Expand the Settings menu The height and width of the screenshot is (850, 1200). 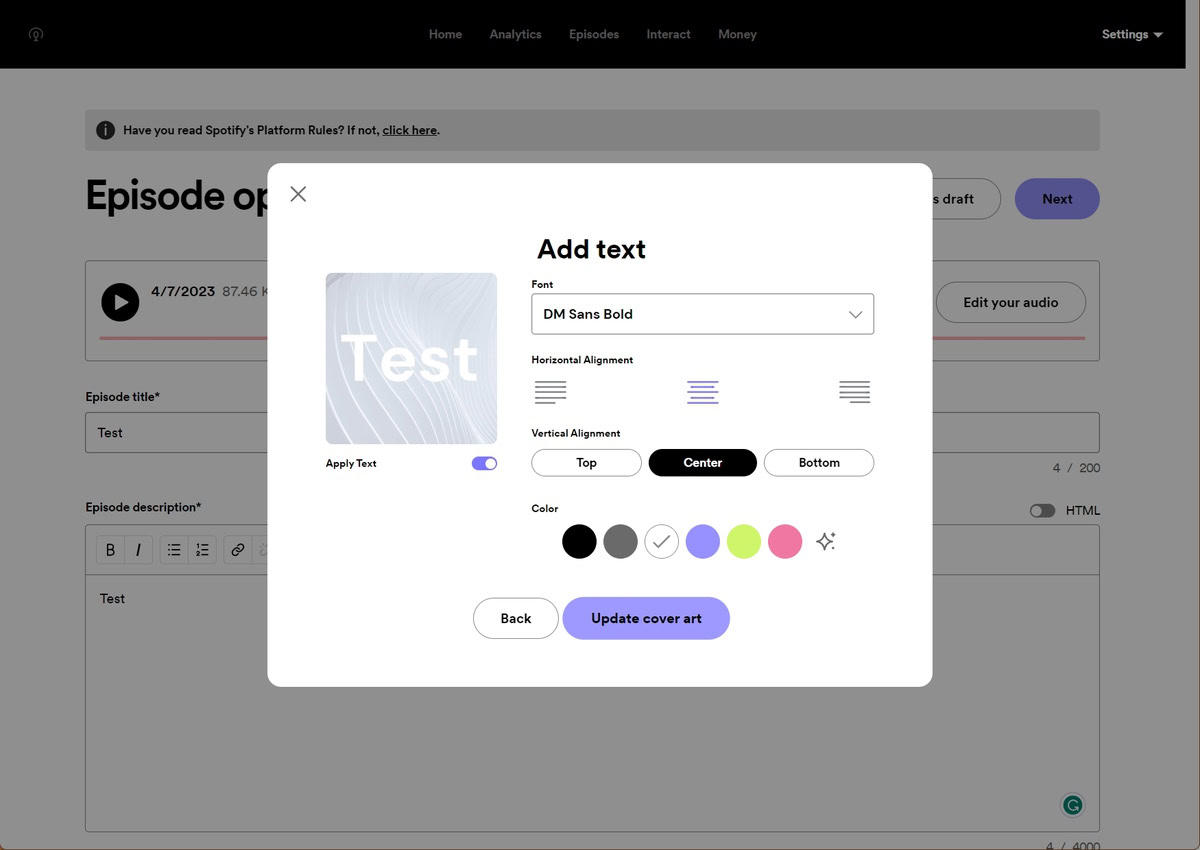pyautogui.click(x=1132, y=34)
